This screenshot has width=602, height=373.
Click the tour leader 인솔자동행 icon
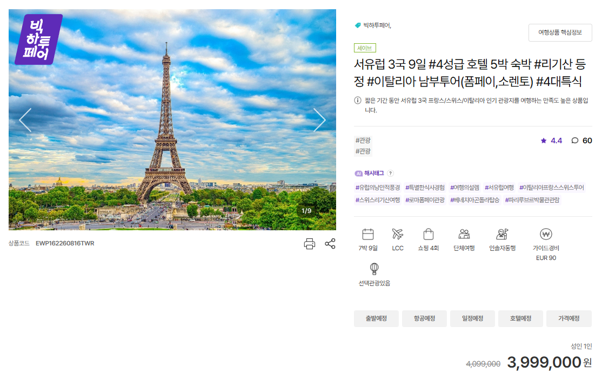click(502, 234)
